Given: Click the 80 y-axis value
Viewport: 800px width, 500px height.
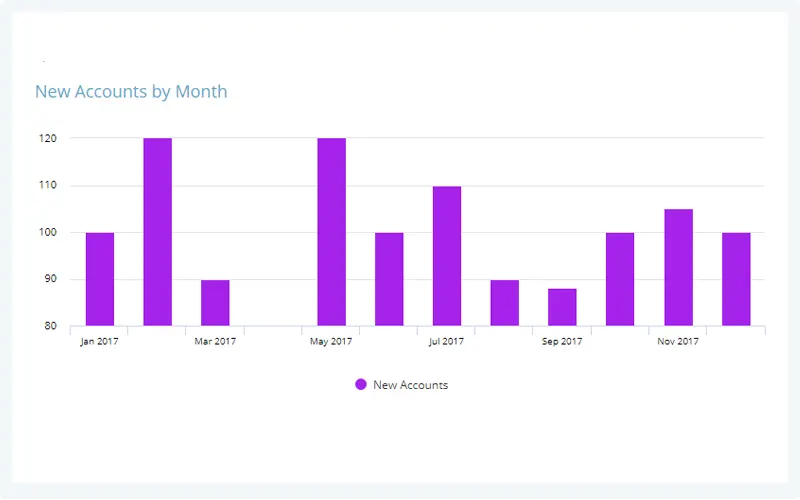Looking at the screenshot, I should click(51, 326).
